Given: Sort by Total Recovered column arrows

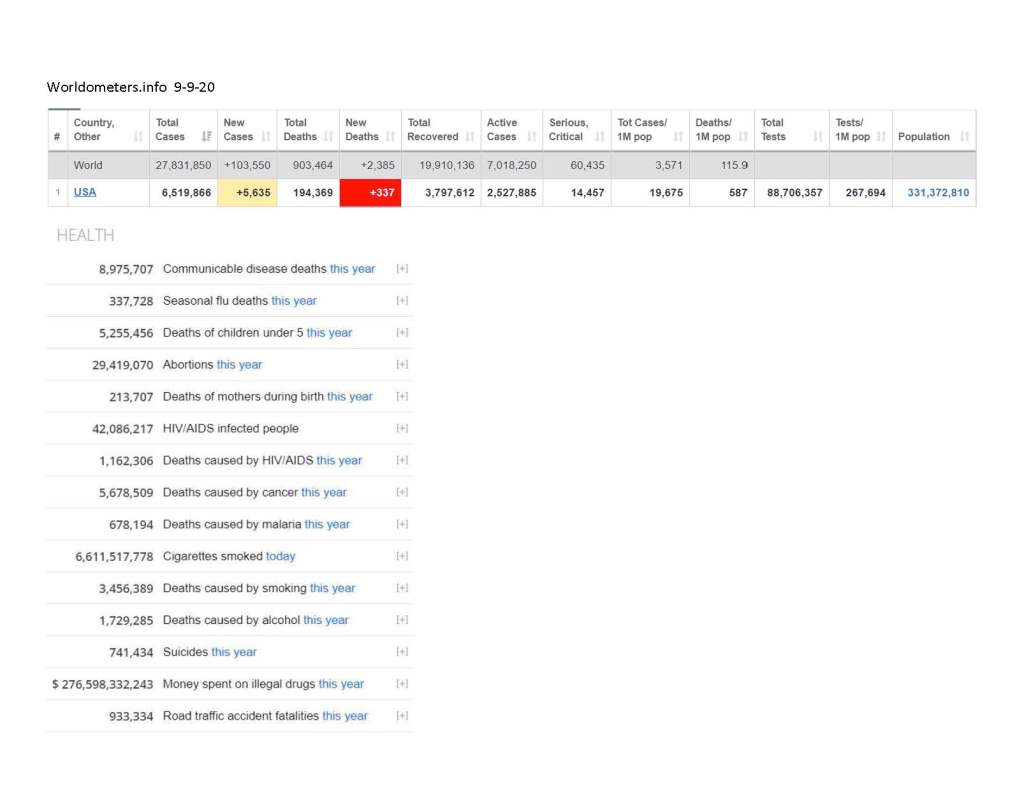Looking at the screenshot, I should click(x=470, y=137).
